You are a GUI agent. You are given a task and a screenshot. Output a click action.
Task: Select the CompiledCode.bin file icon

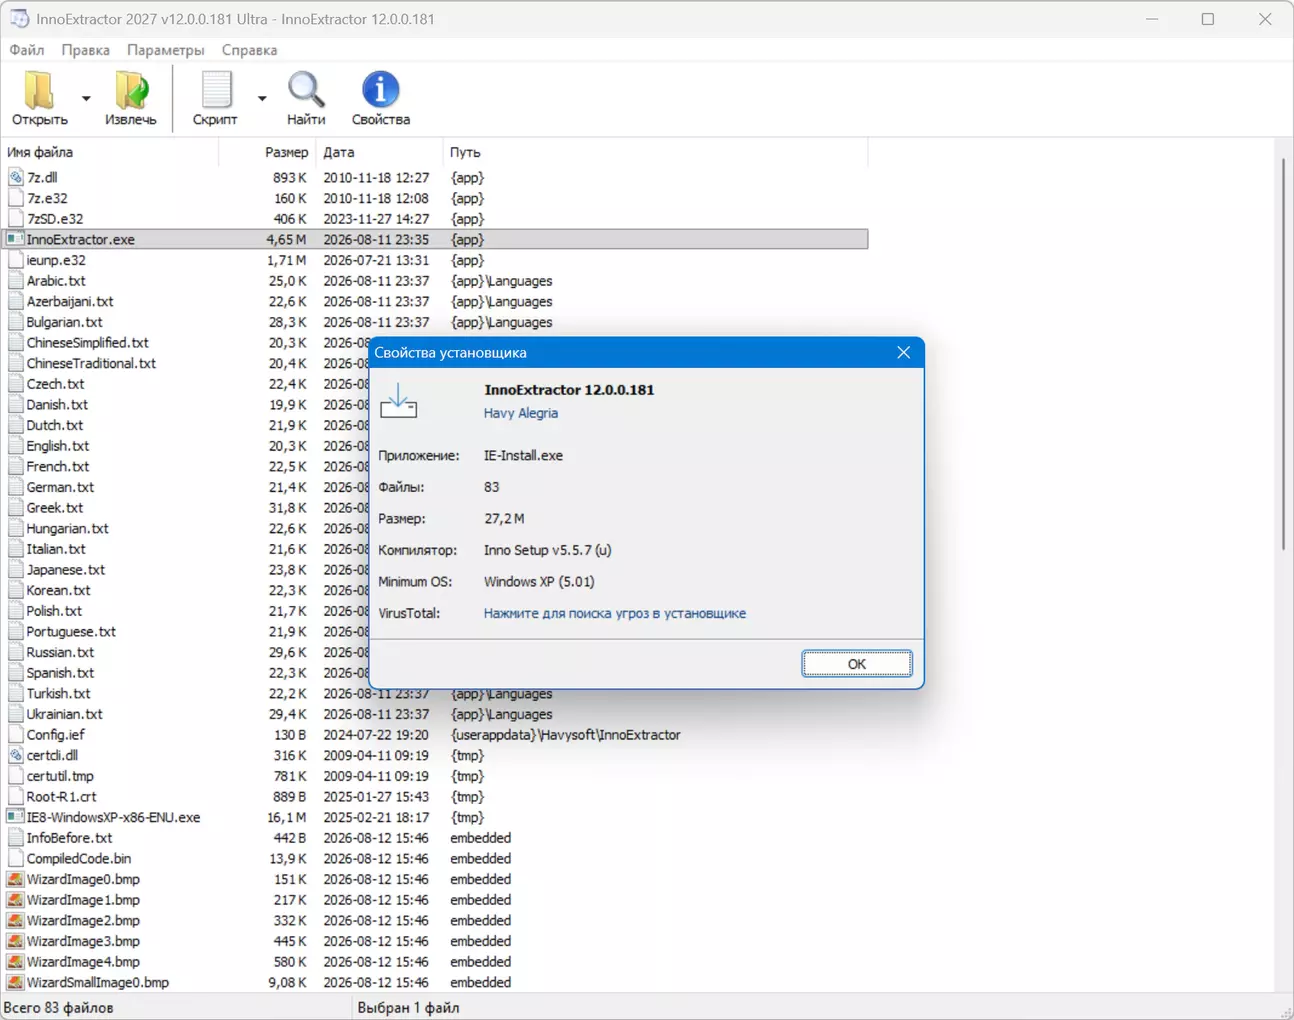[16, 859]
